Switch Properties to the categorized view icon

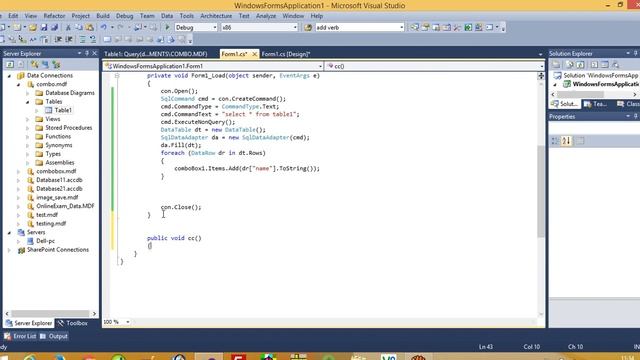coord(555,141)
